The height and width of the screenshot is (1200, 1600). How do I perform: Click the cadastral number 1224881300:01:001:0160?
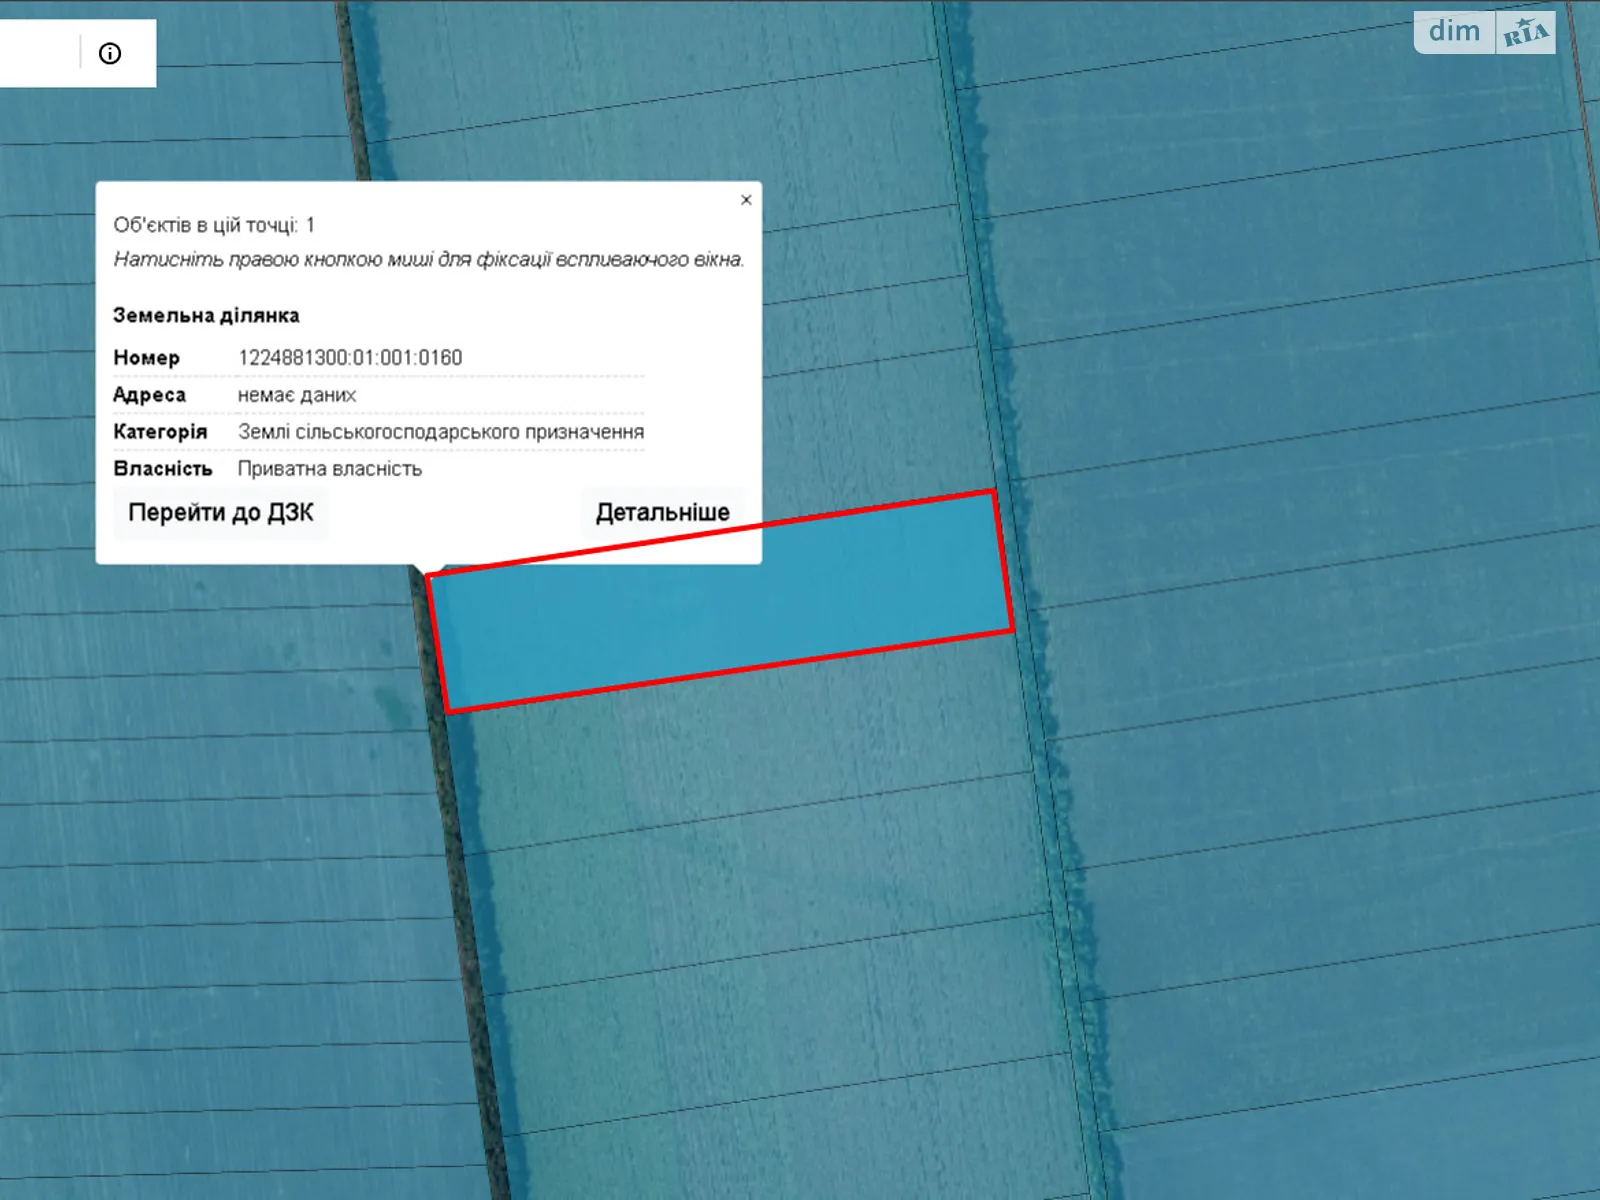point(350,358)
